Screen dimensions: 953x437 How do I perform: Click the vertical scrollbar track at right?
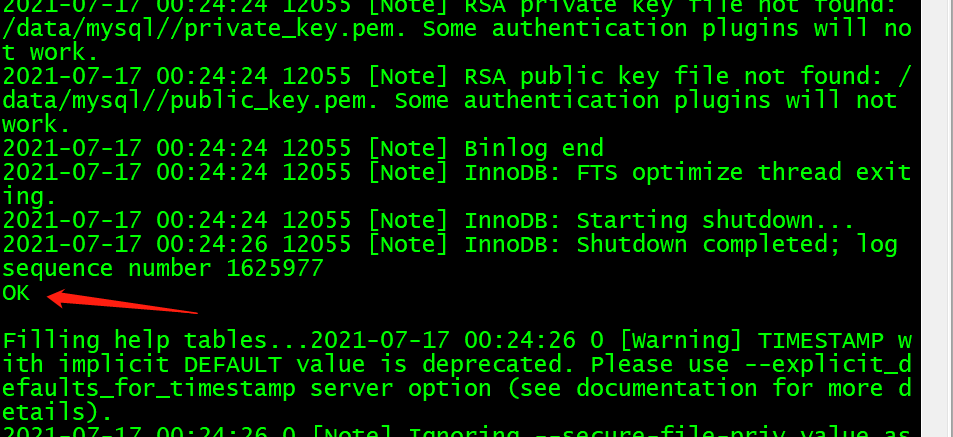tap(937, 218)
